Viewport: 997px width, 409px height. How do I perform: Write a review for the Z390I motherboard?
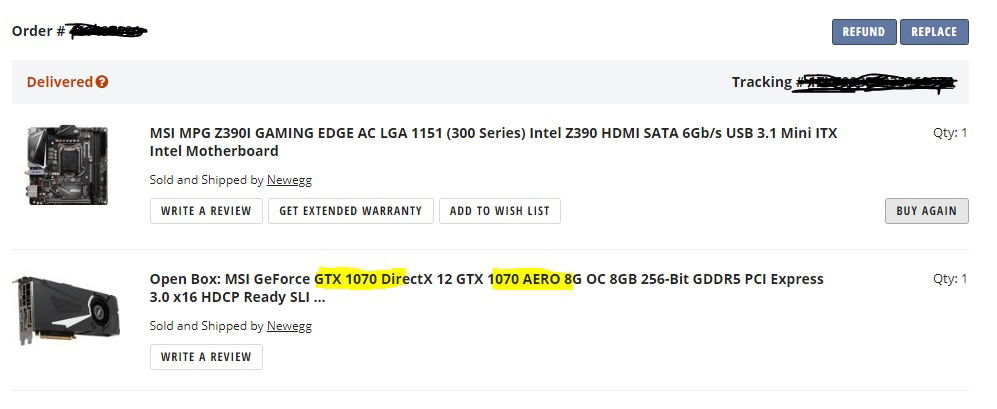tap(206, 211)
